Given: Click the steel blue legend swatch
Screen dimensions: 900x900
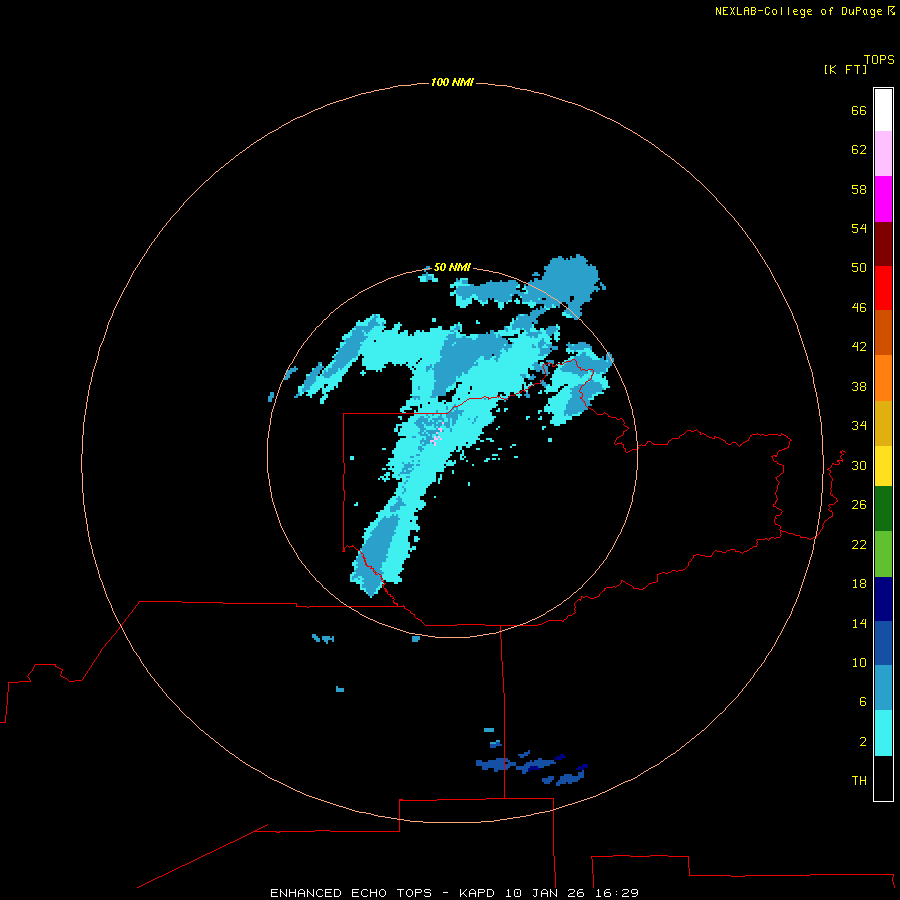Looking at the screenshot, I should click(883, 688).
